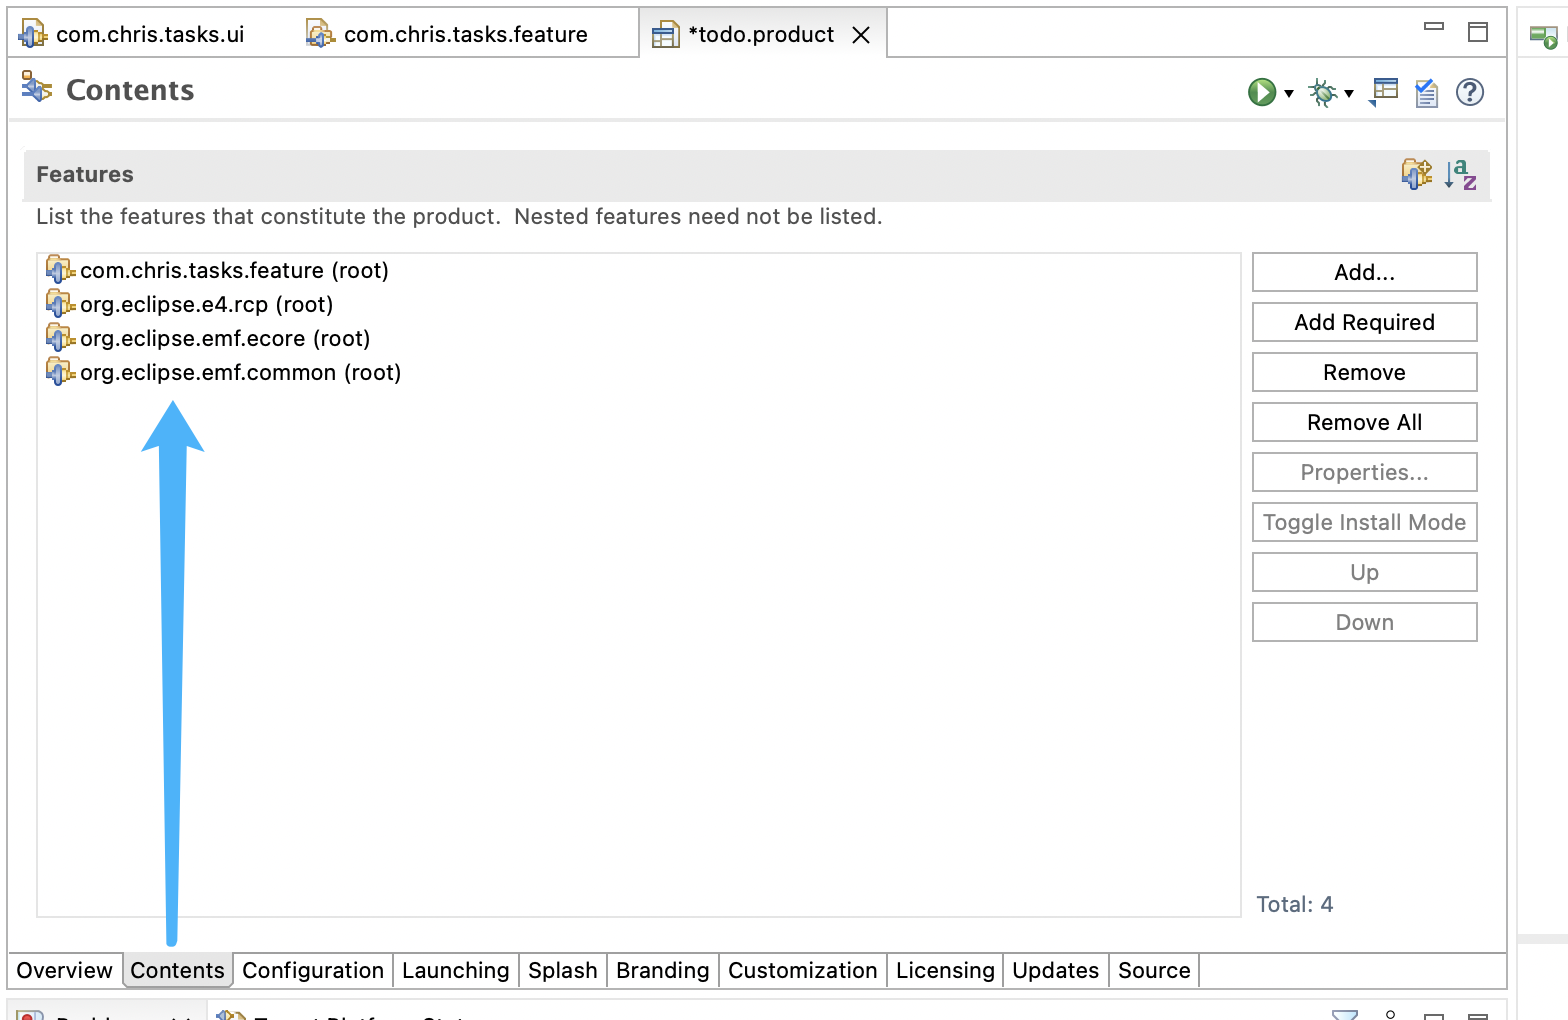Image resolution: width=1568 pixels, height=1020 pixels.
Task: Open the Branding tab
Action: (x=663, y=970)
